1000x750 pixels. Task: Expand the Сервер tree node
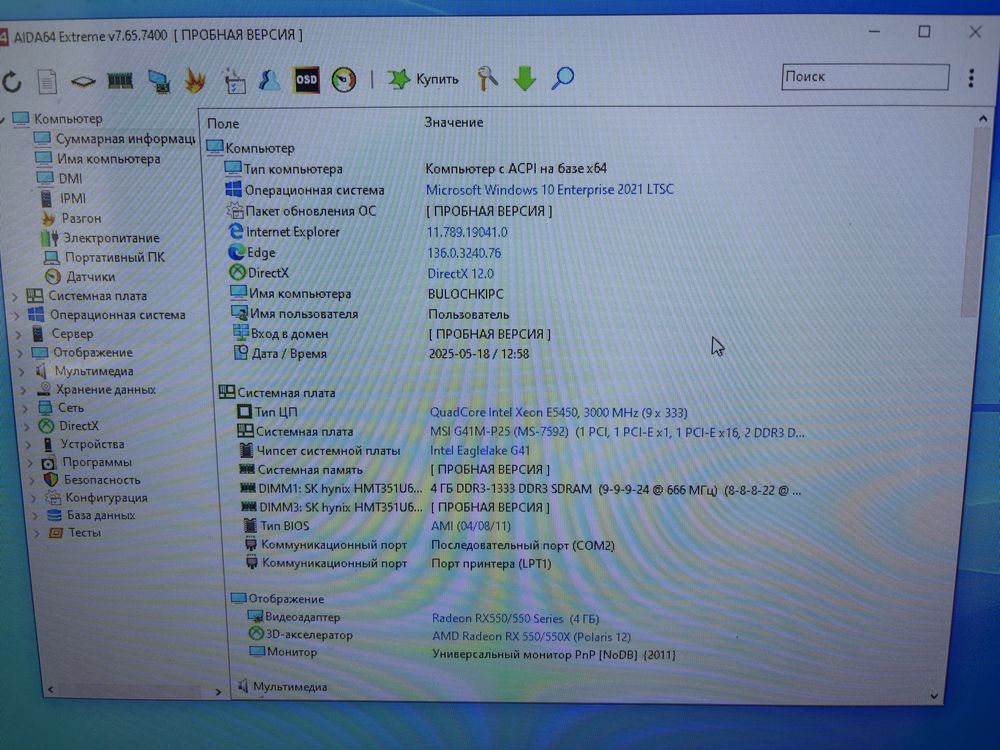[x=18, y=334]
